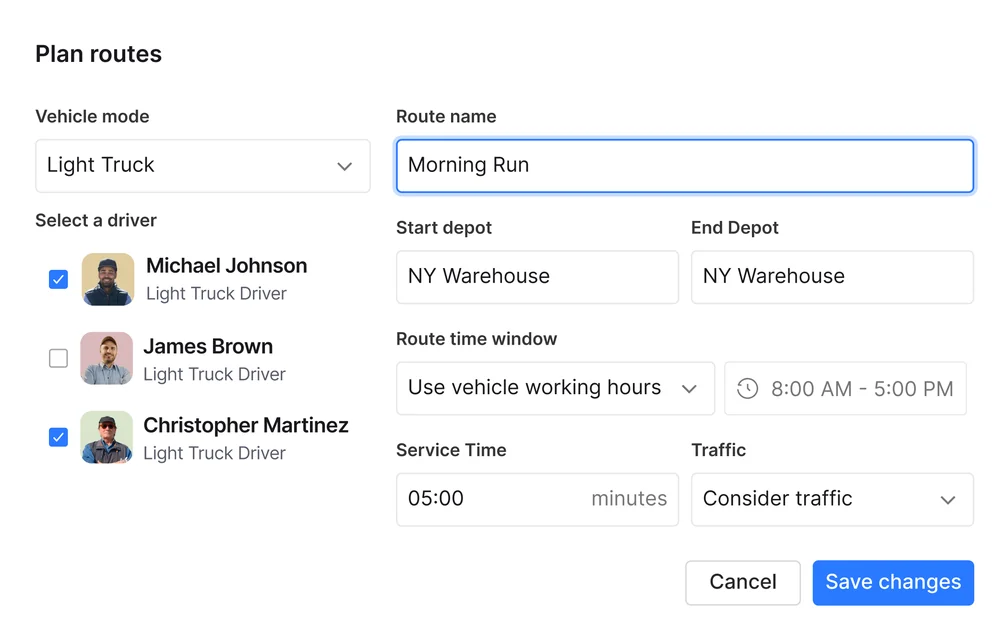Click the Vehicle mode label

click(x=92, y=116)
